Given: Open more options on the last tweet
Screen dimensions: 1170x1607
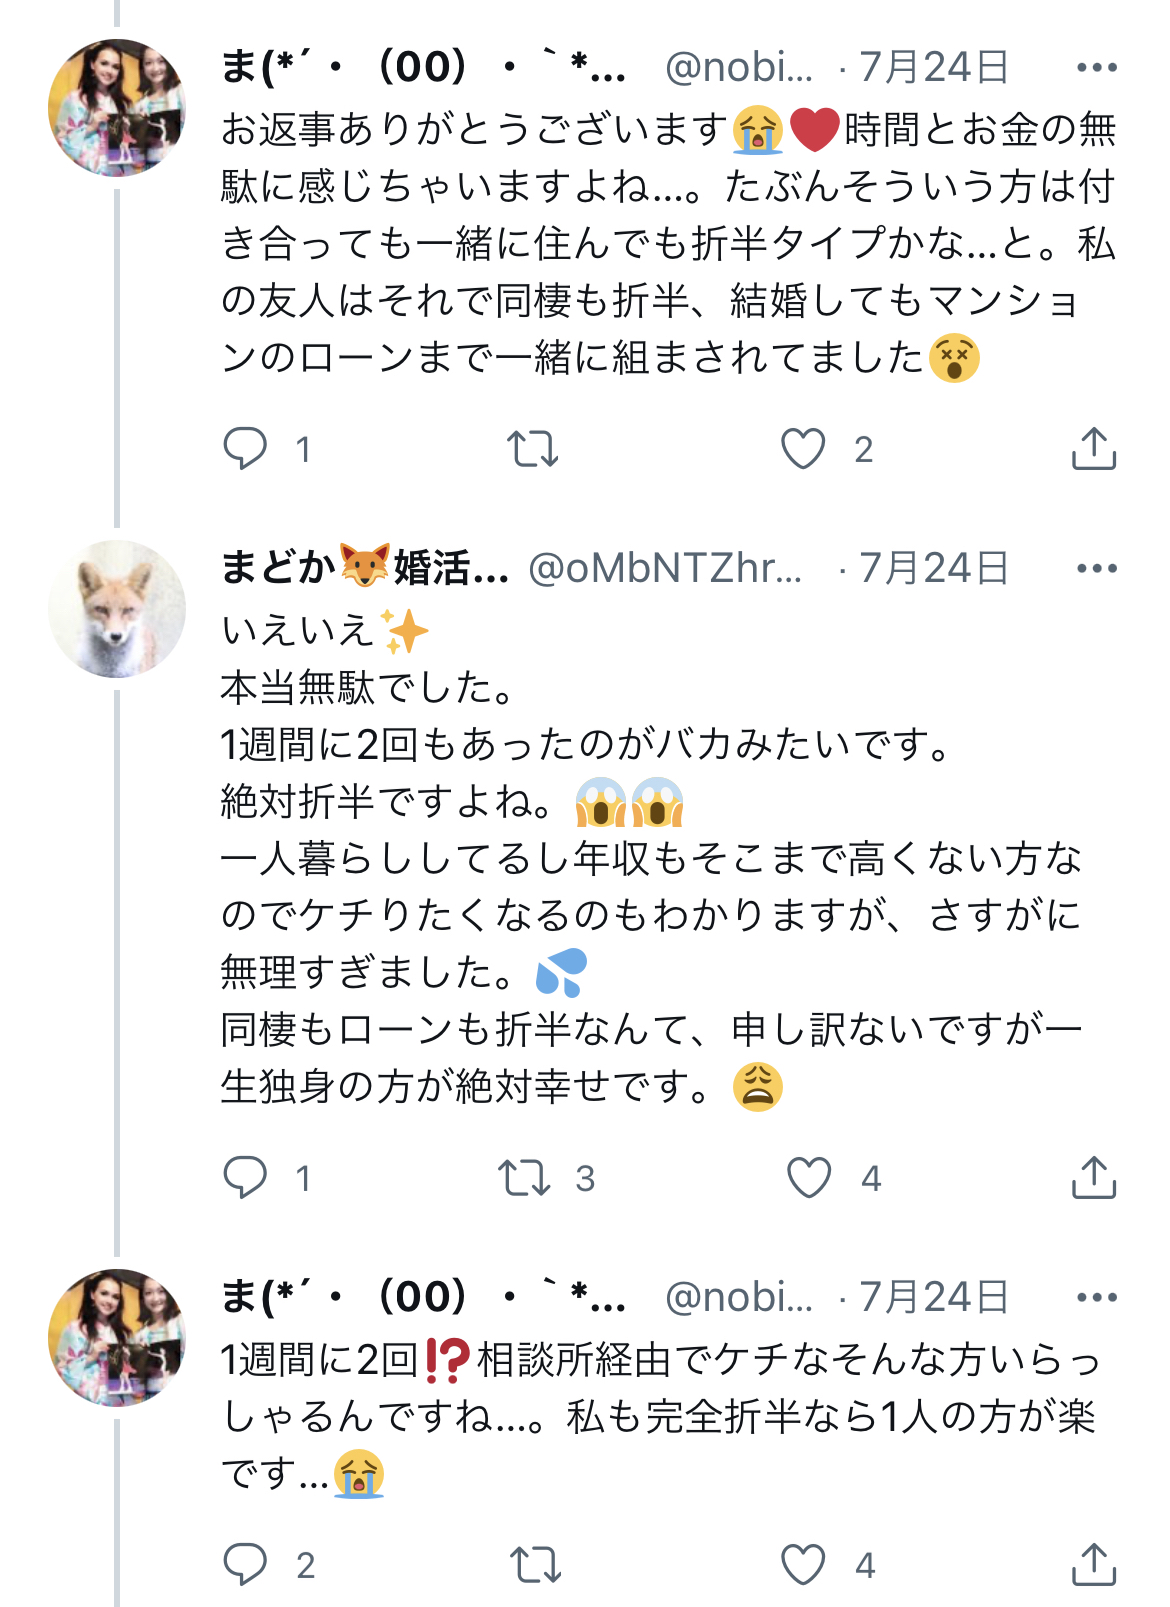Looking at the screenshot, I should (x=1096, y=1298).
